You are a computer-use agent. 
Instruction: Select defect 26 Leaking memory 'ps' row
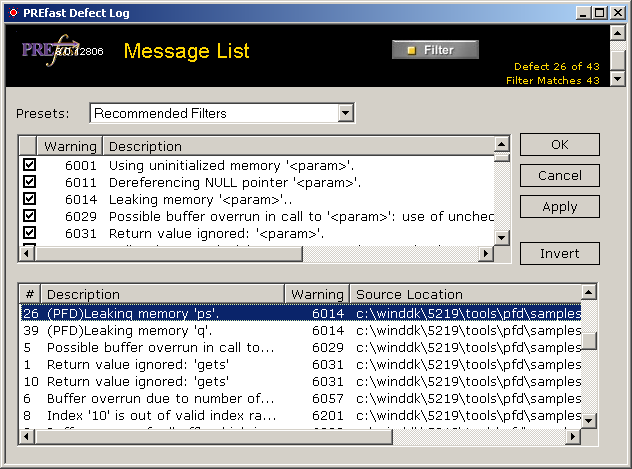(301, 313)
